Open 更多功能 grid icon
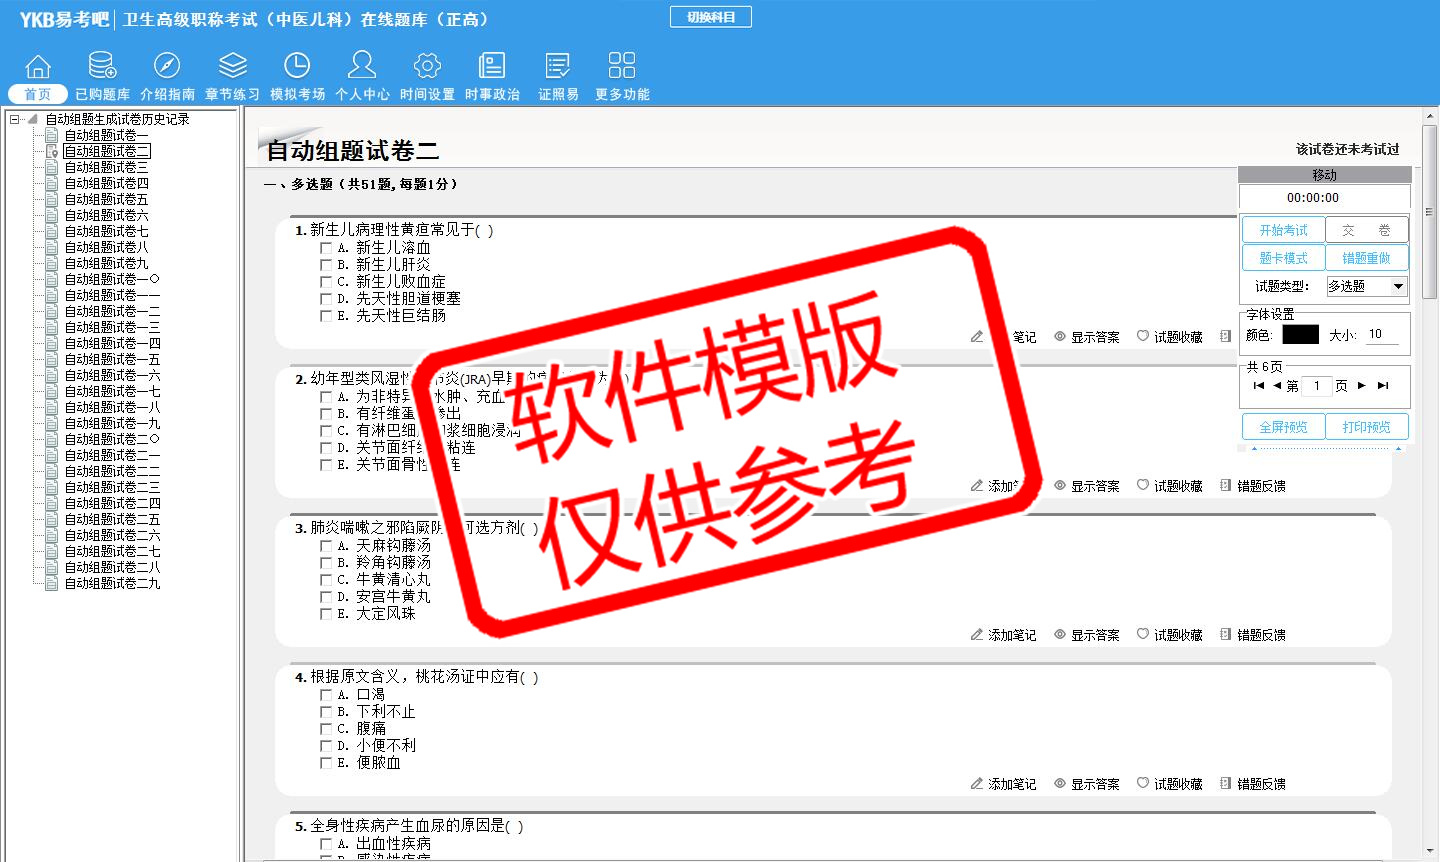Image resolution: width=1440 pixels, height=862 pixels. [622, 66]
